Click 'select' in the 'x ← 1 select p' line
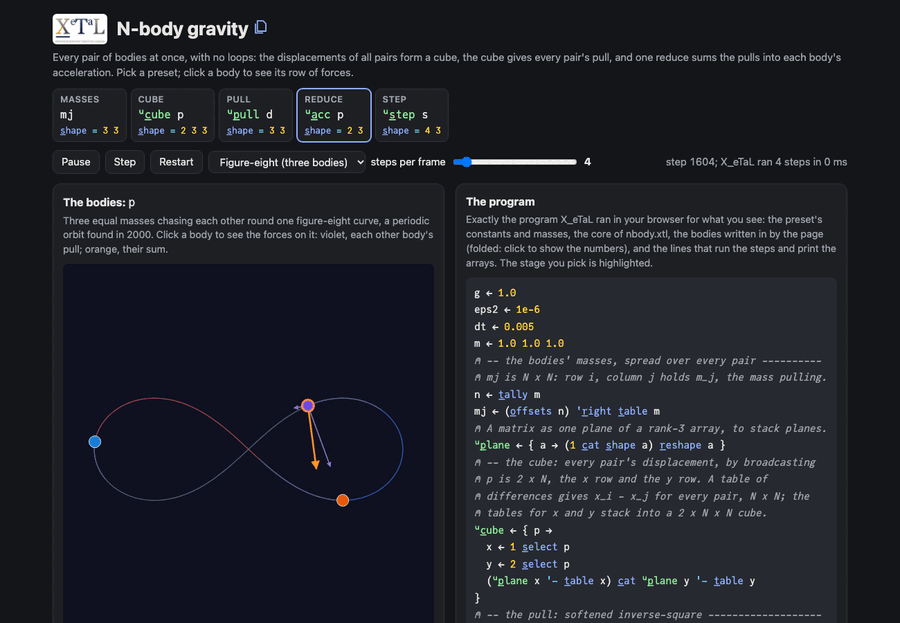The image size is (900, 623). (x=540, y=547)
